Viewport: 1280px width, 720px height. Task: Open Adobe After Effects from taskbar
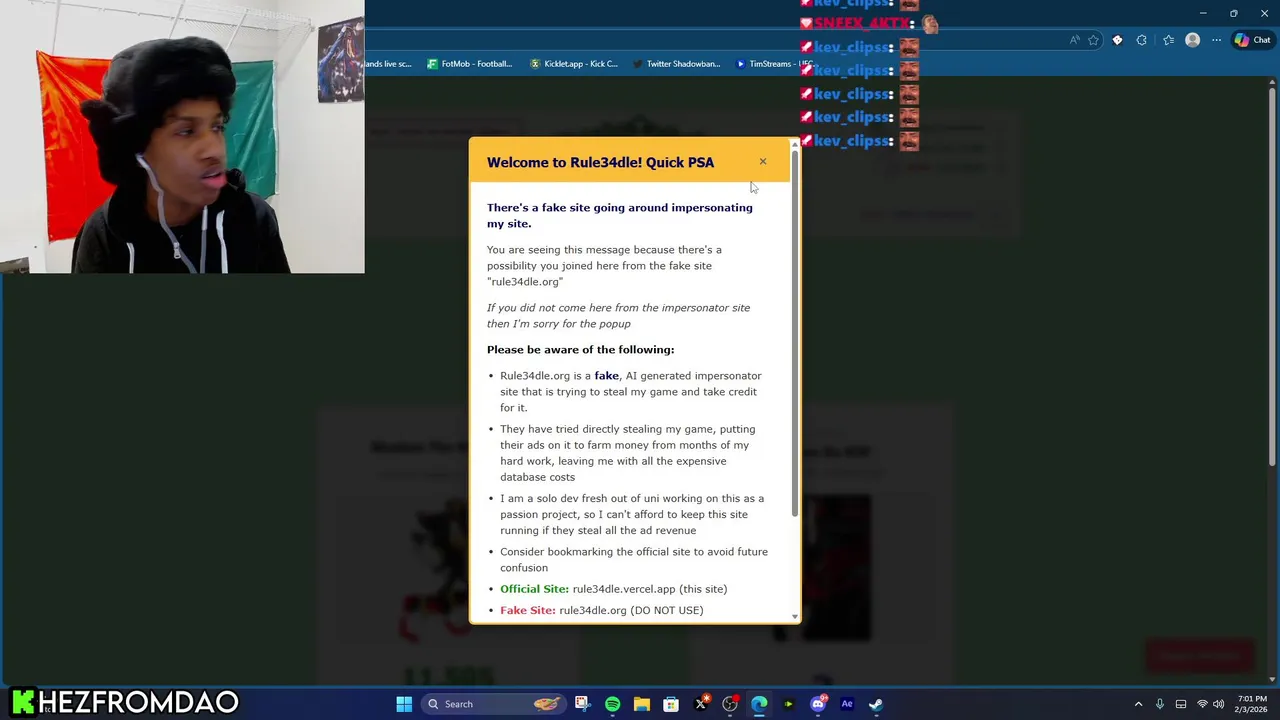click(x=847, y=704)
